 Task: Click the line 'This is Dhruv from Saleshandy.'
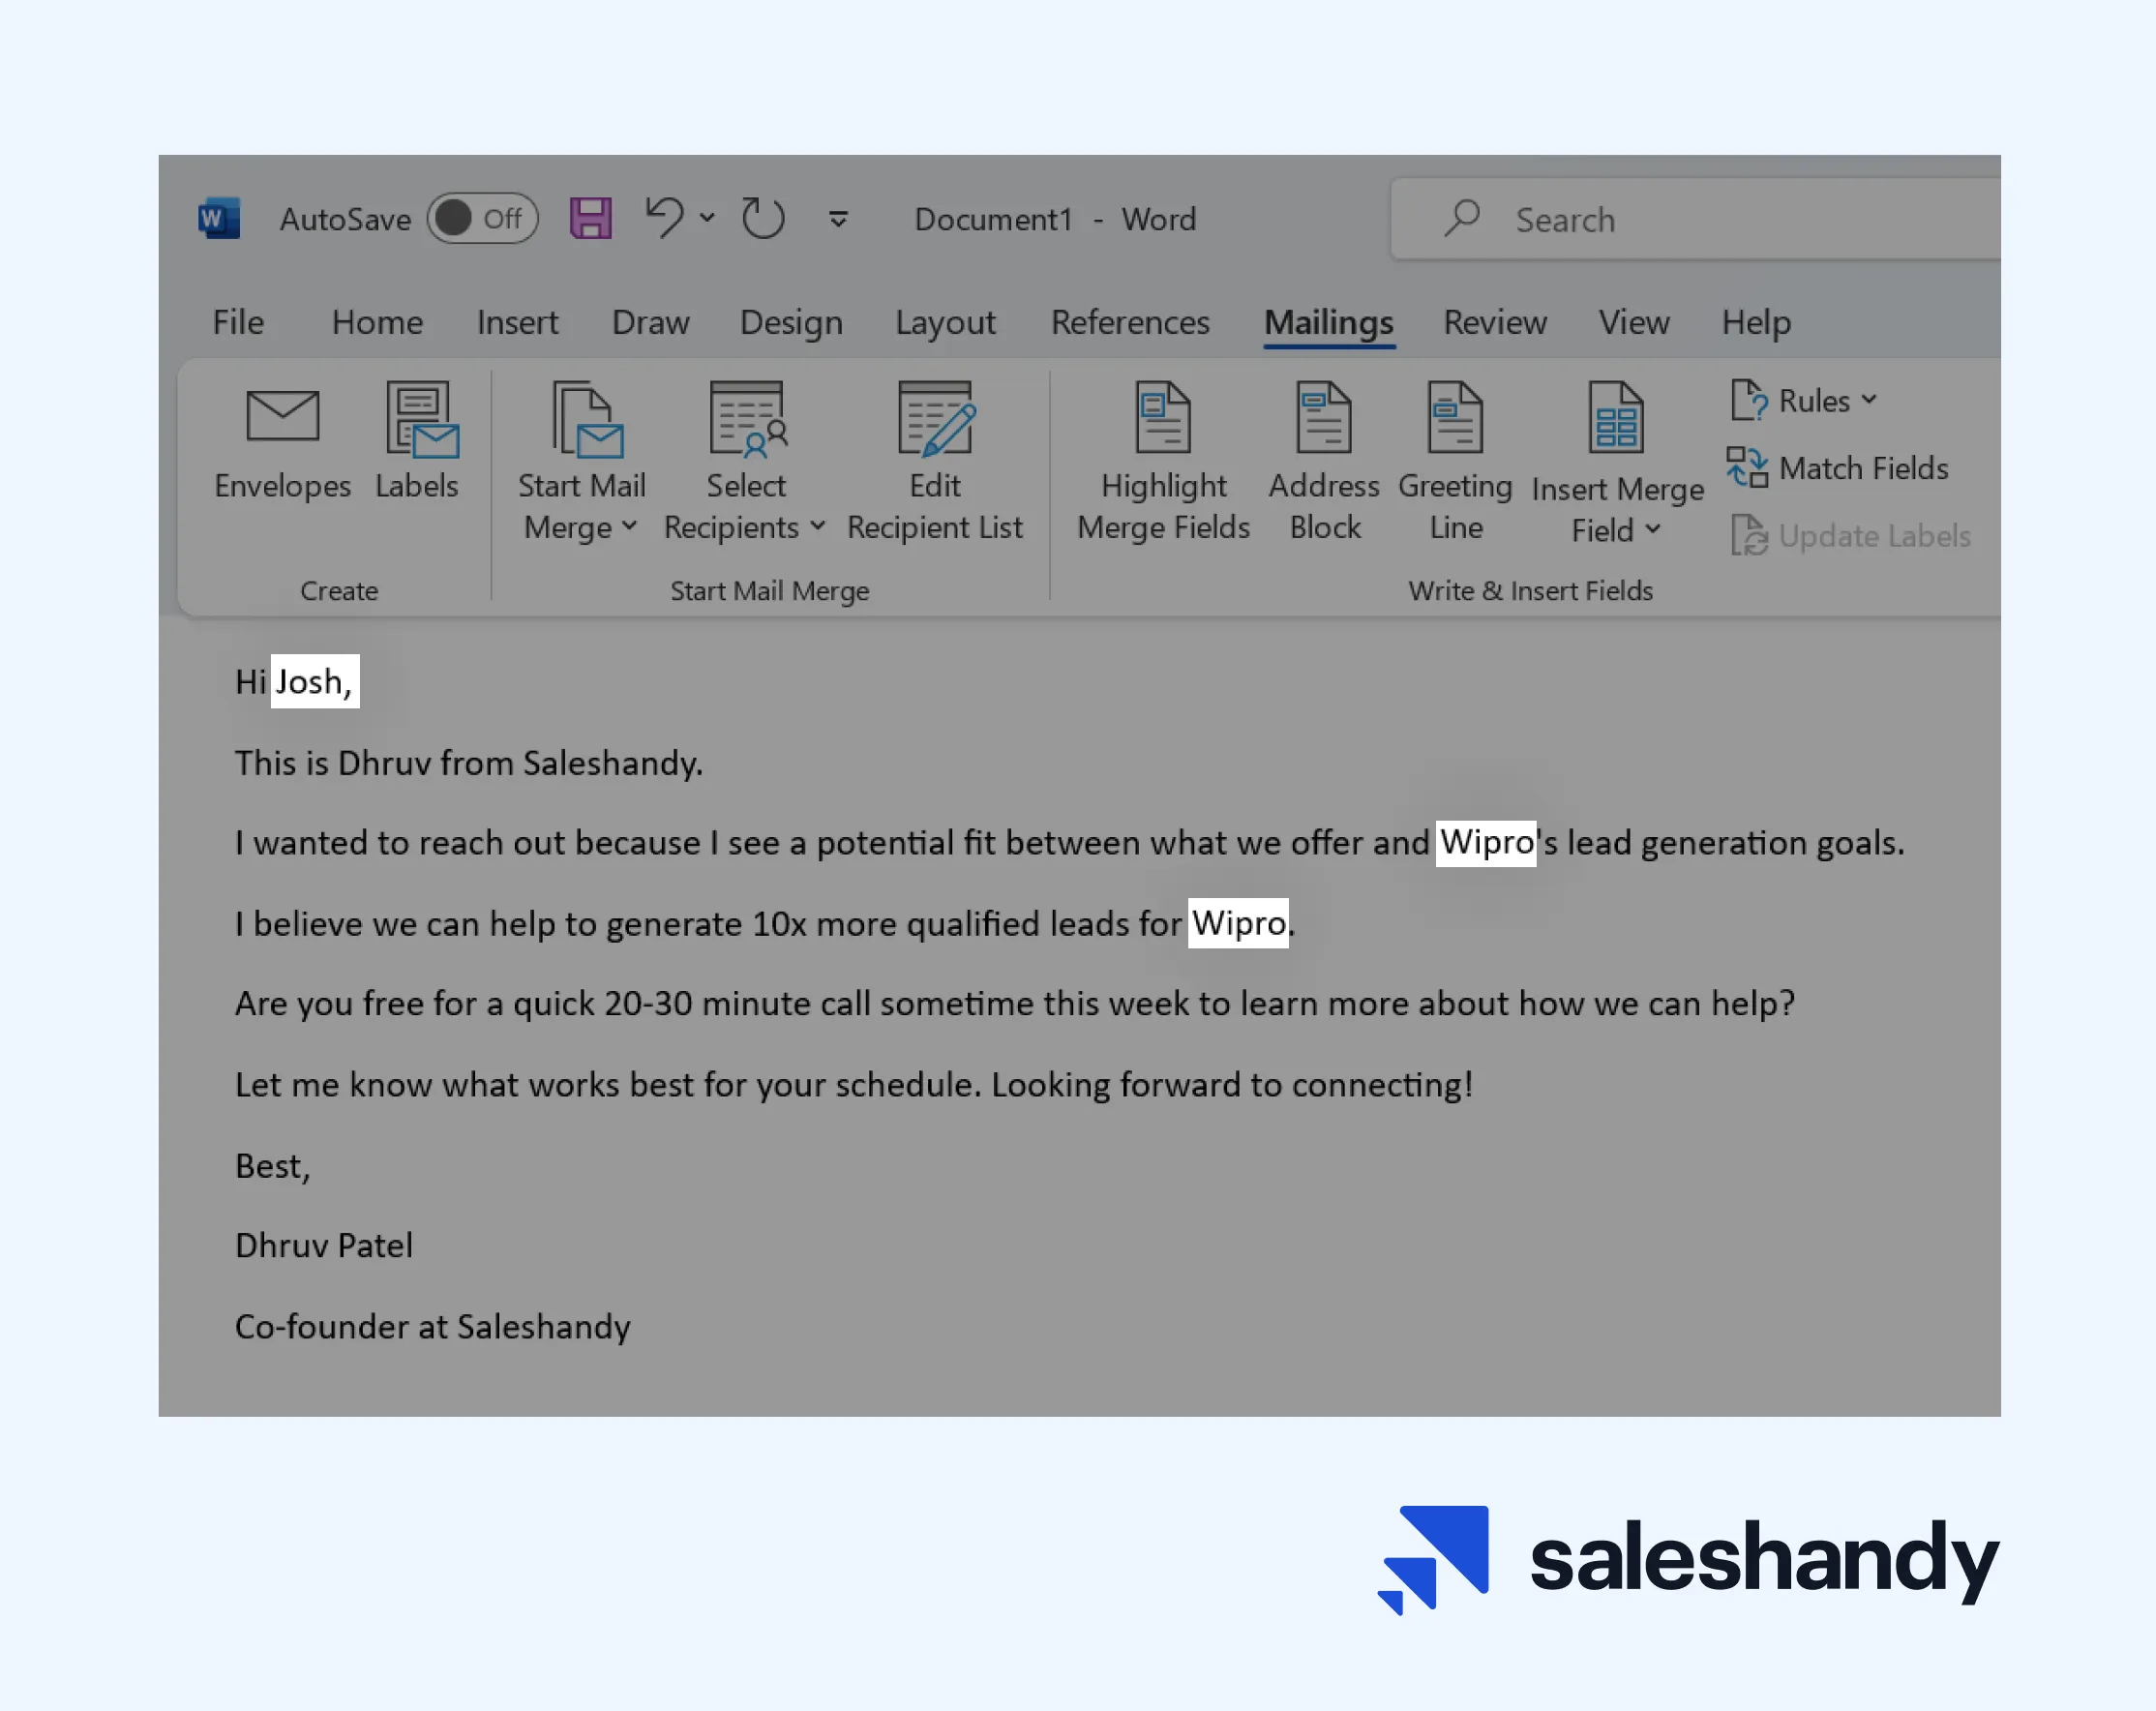click(469, 763)
